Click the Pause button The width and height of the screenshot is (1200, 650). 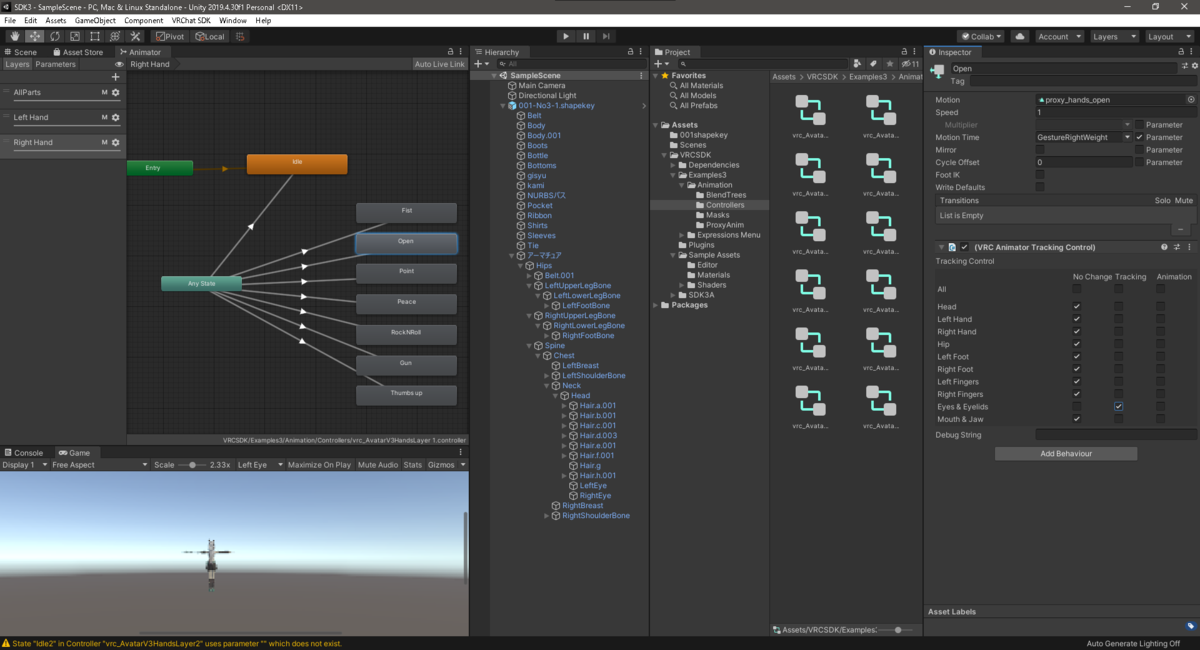tap(586, 36)
